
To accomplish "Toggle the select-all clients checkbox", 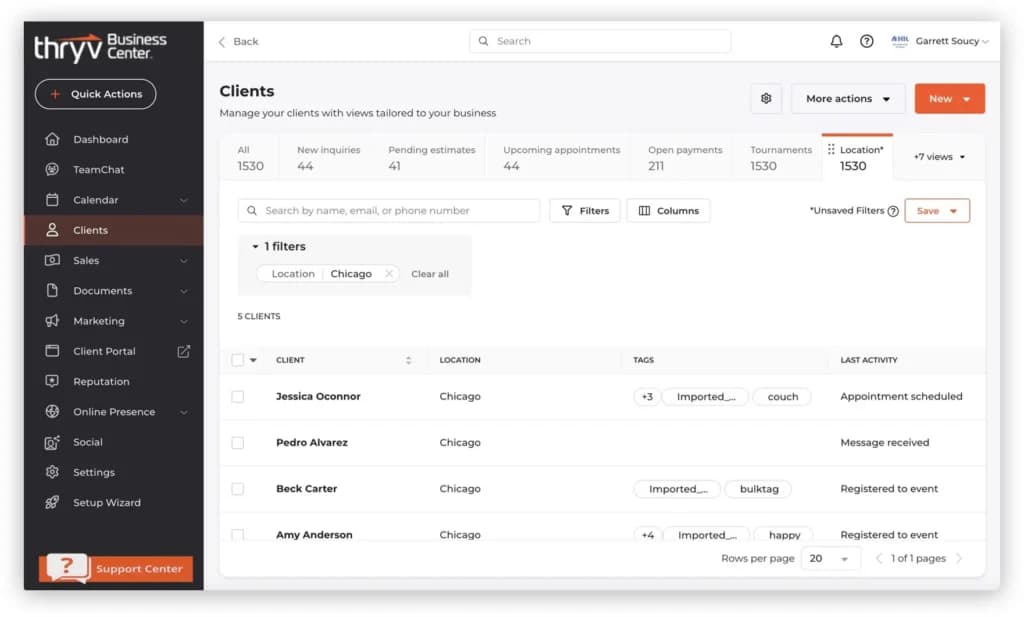I will pos(238,360).
